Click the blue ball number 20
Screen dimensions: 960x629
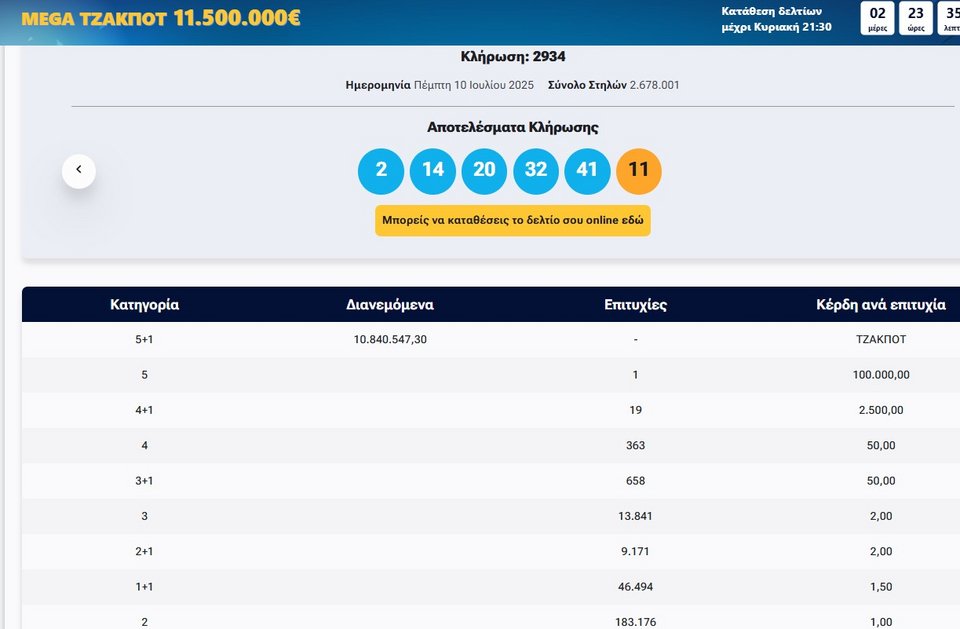(x=484, y=171)
